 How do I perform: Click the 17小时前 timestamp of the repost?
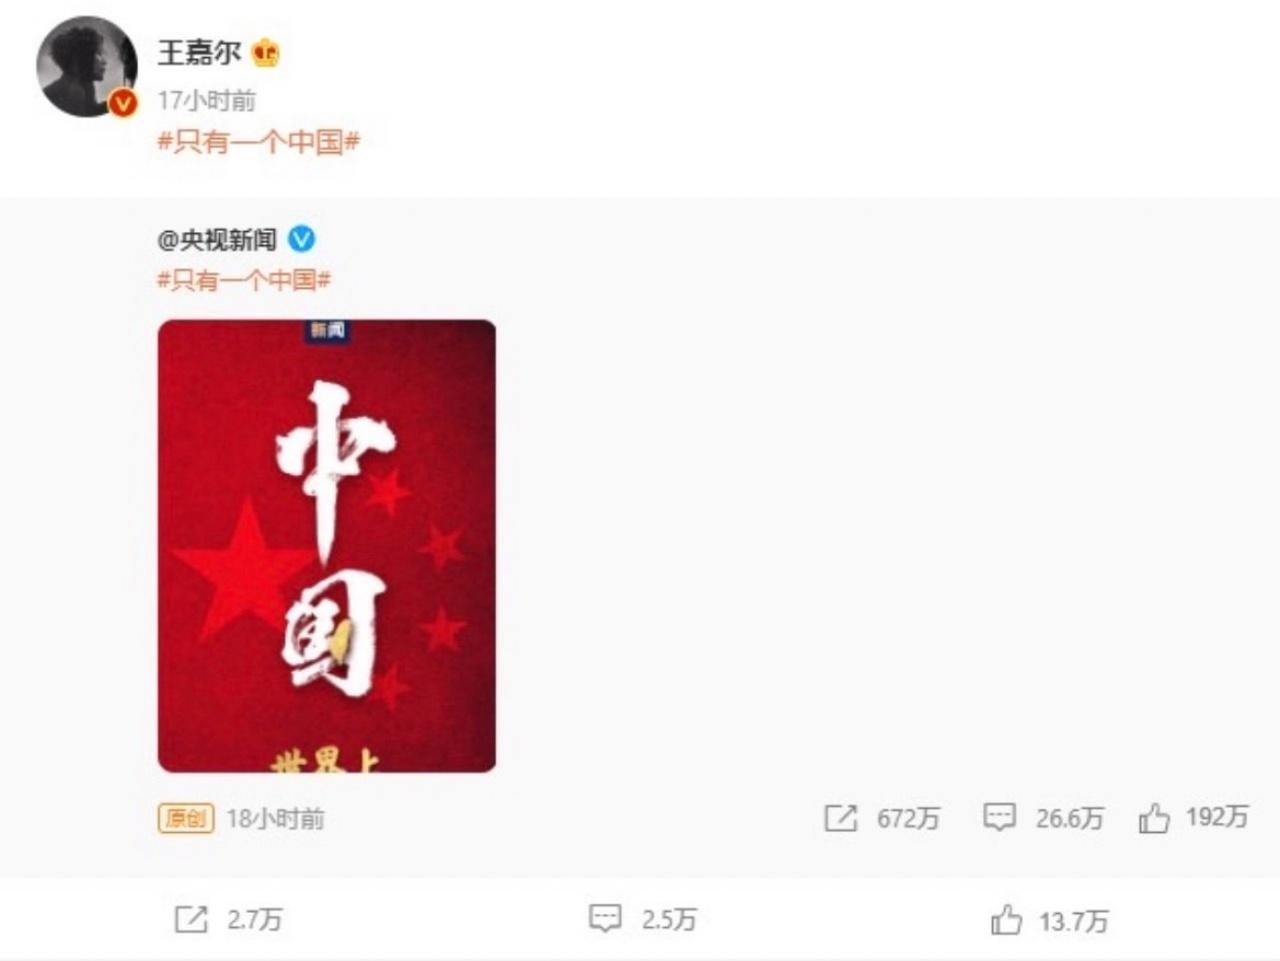point(206,100)
